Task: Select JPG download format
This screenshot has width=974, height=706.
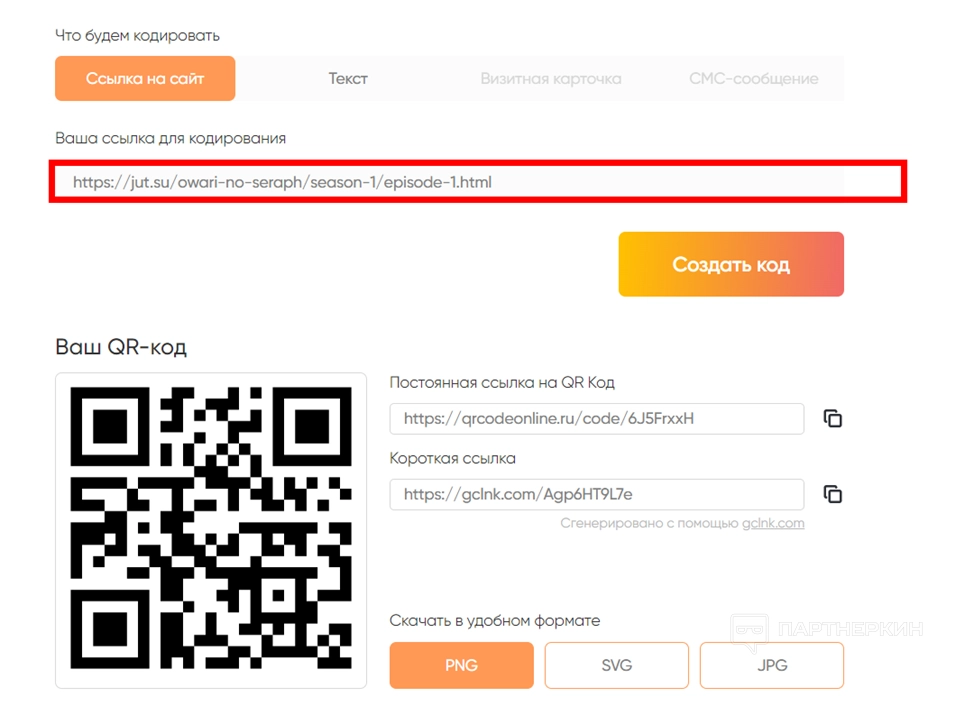Action: coord(771,665)
